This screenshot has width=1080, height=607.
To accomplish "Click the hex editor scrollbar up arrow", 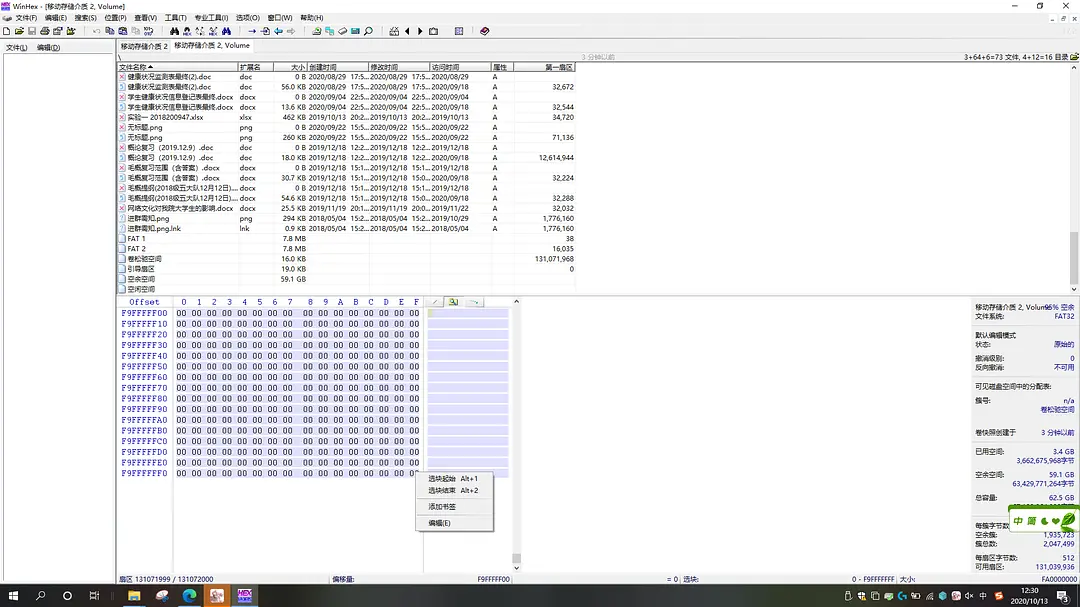I will point(517,302).
